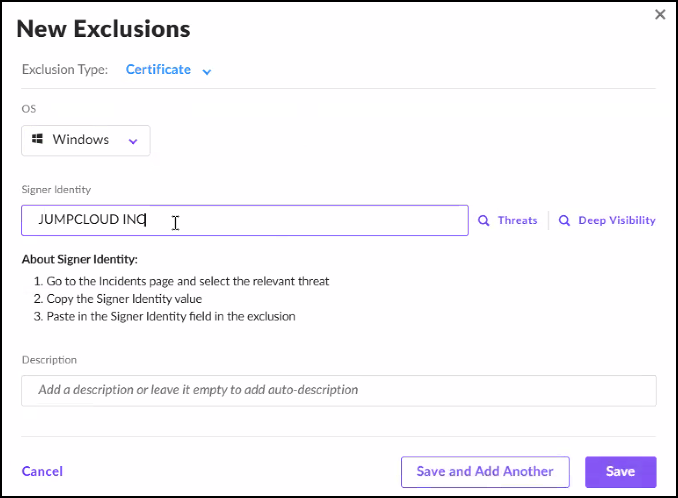Close the New Exclusions dialog
Screen dimensions: 678x498
pyautogui.click(x=659, y=14)
